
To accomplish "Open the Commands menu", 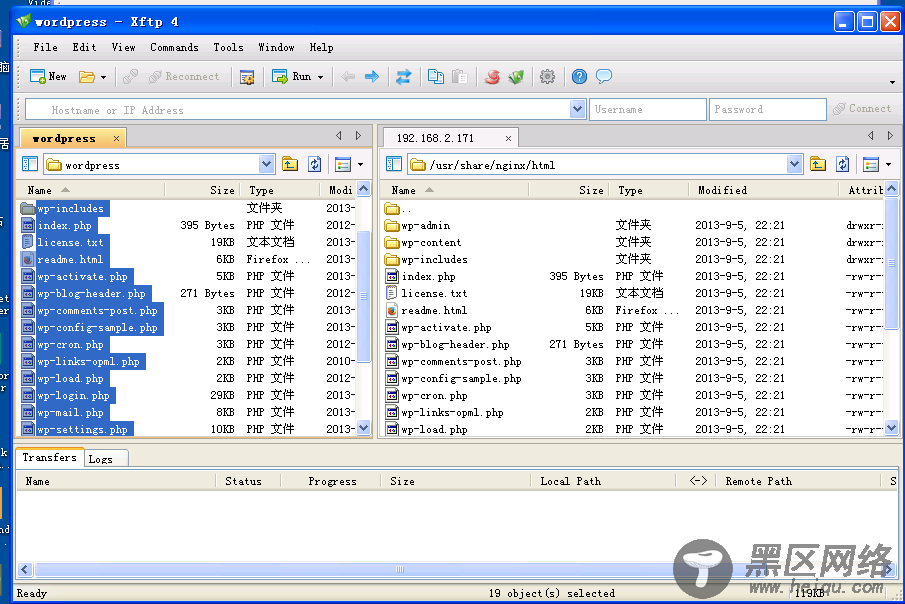I will [174, 47].
